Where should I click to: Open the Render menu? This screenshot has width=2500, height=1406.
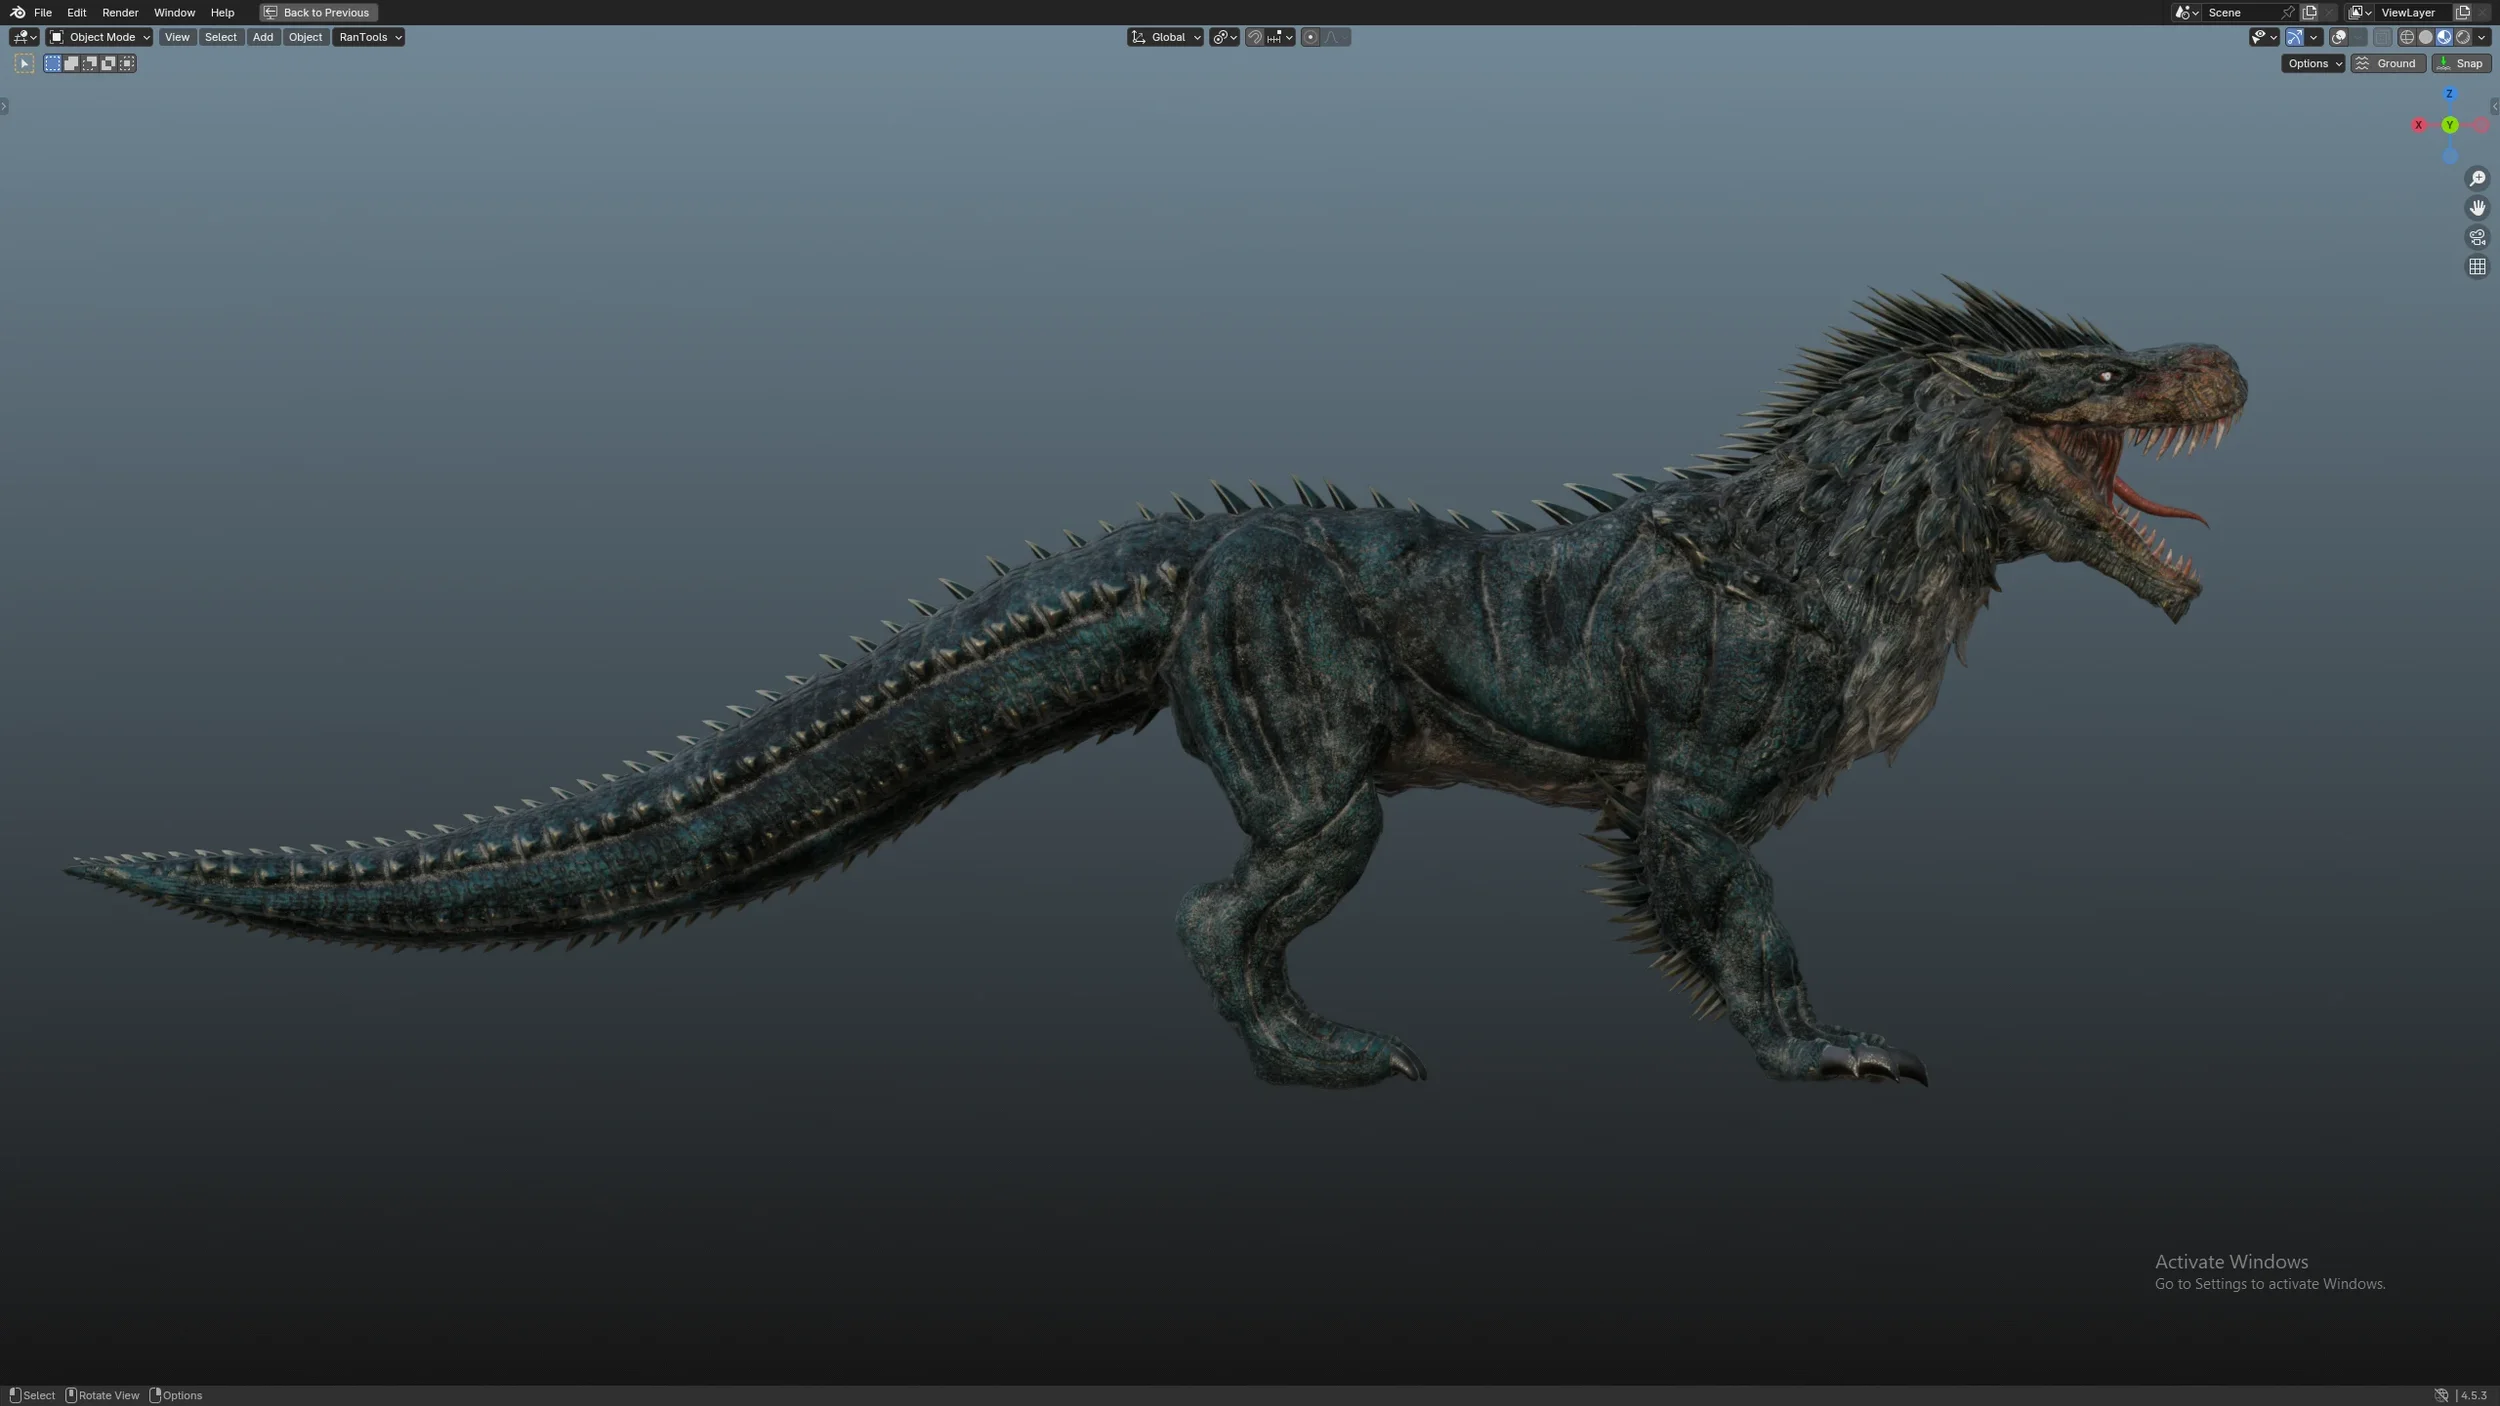[x=120, y=12]
